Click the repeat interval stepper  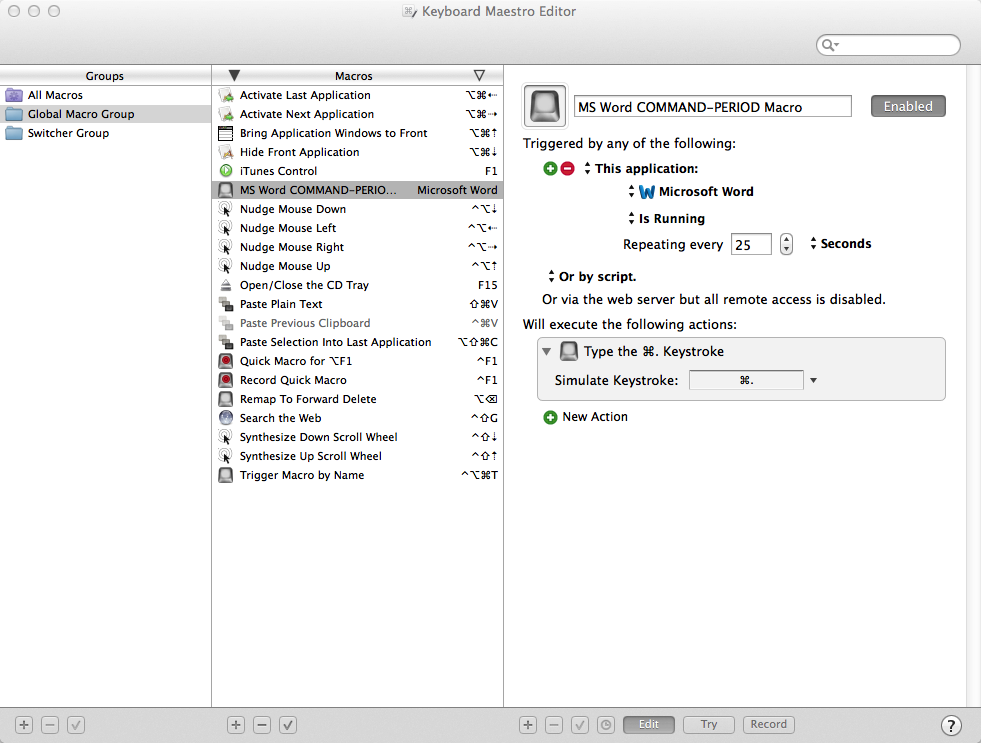[786, 244]
